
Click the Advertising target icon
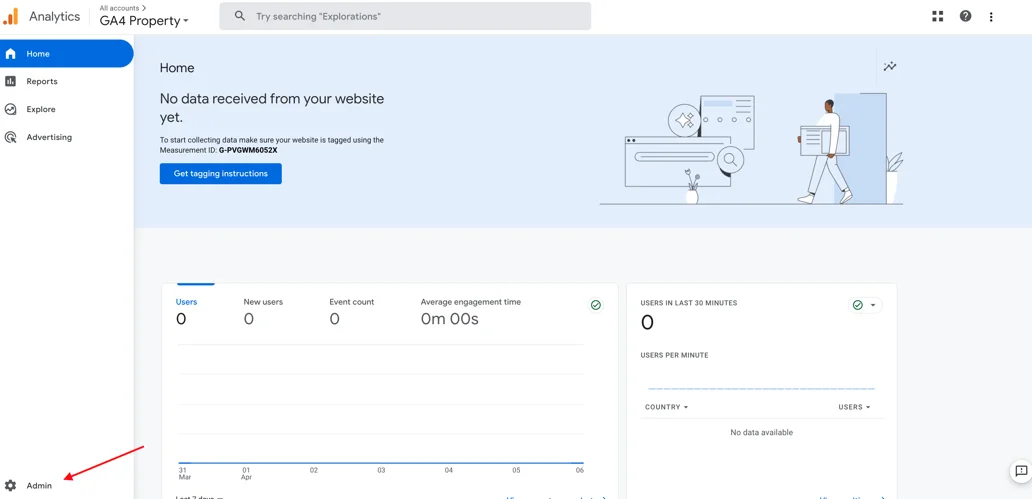point(11,138)
